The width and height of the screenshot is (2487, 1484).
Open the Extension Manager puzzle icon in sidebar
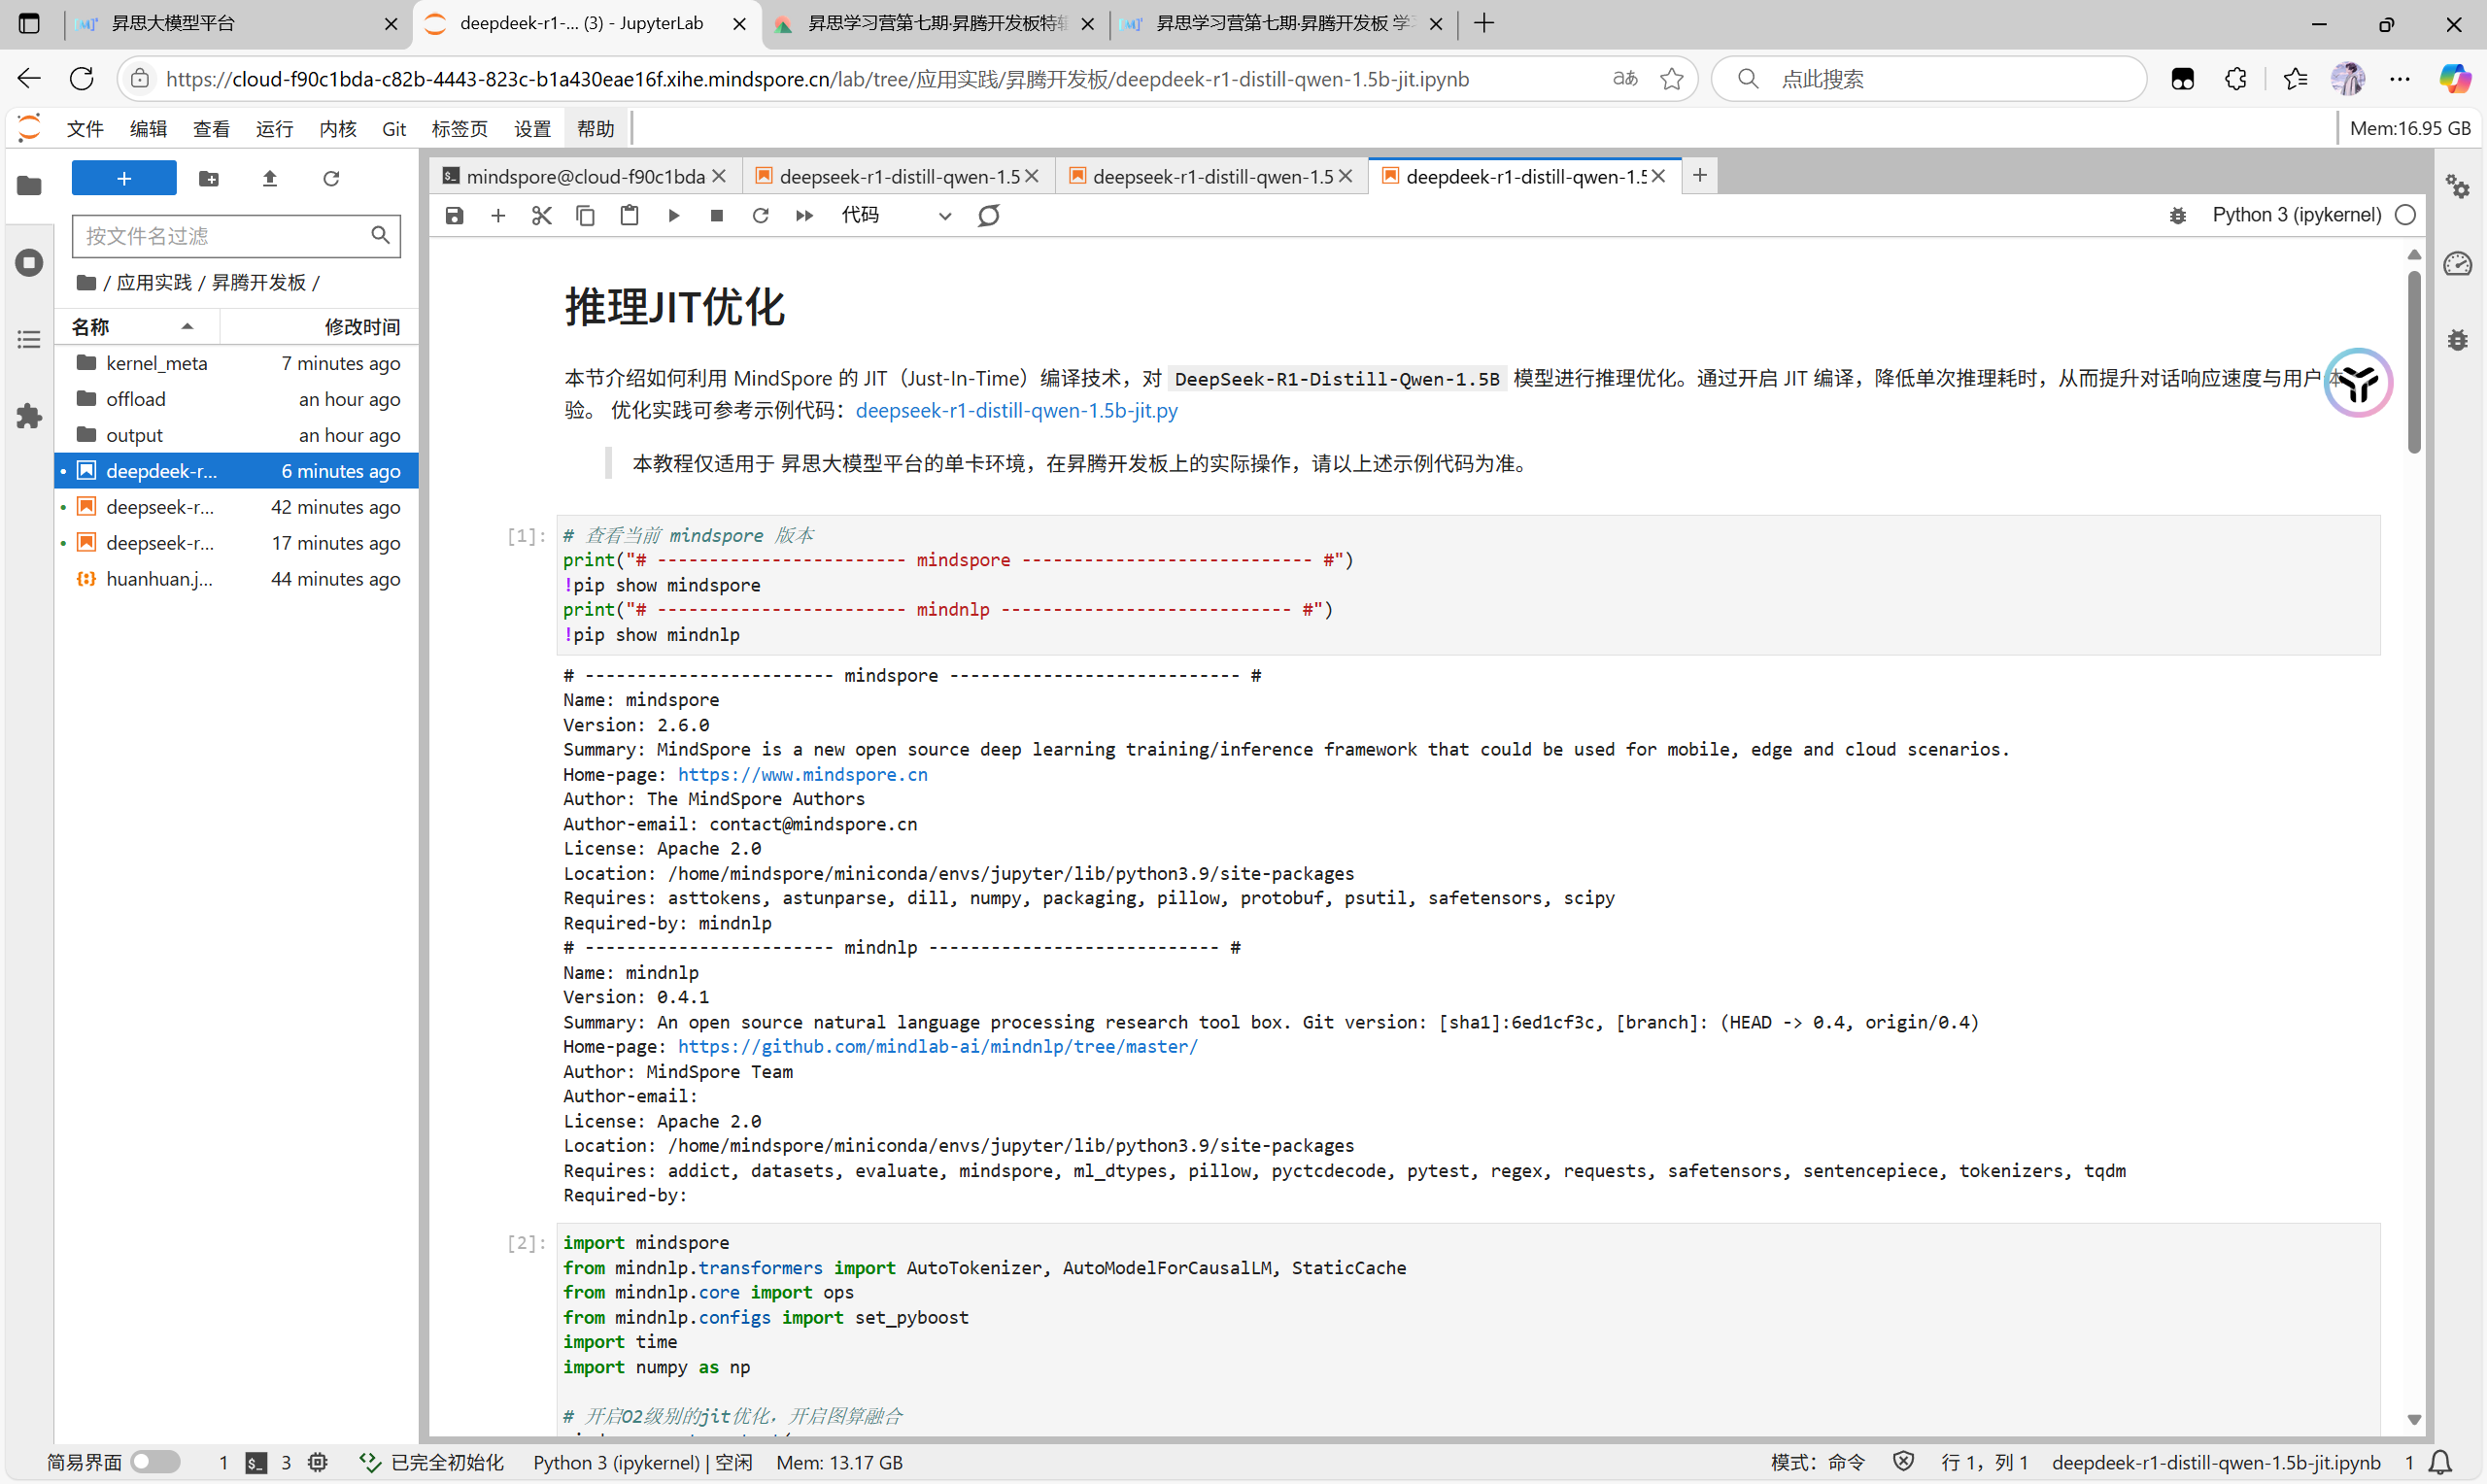tap(29, 416)
